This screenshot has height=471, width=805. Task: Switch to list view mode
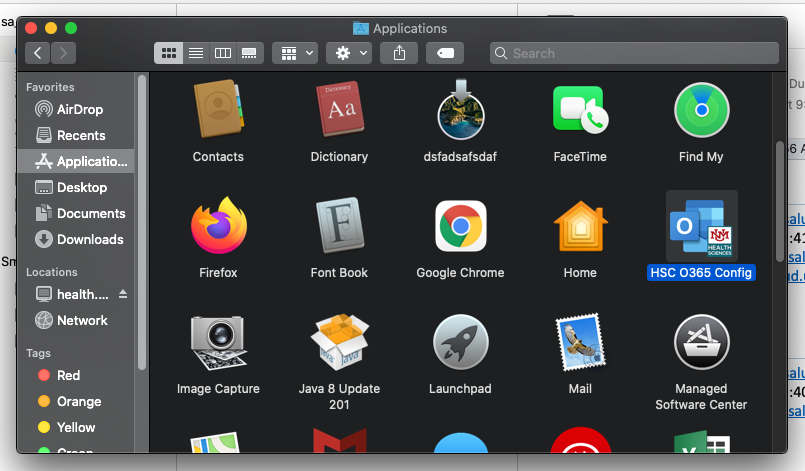(x=196, y=53)
